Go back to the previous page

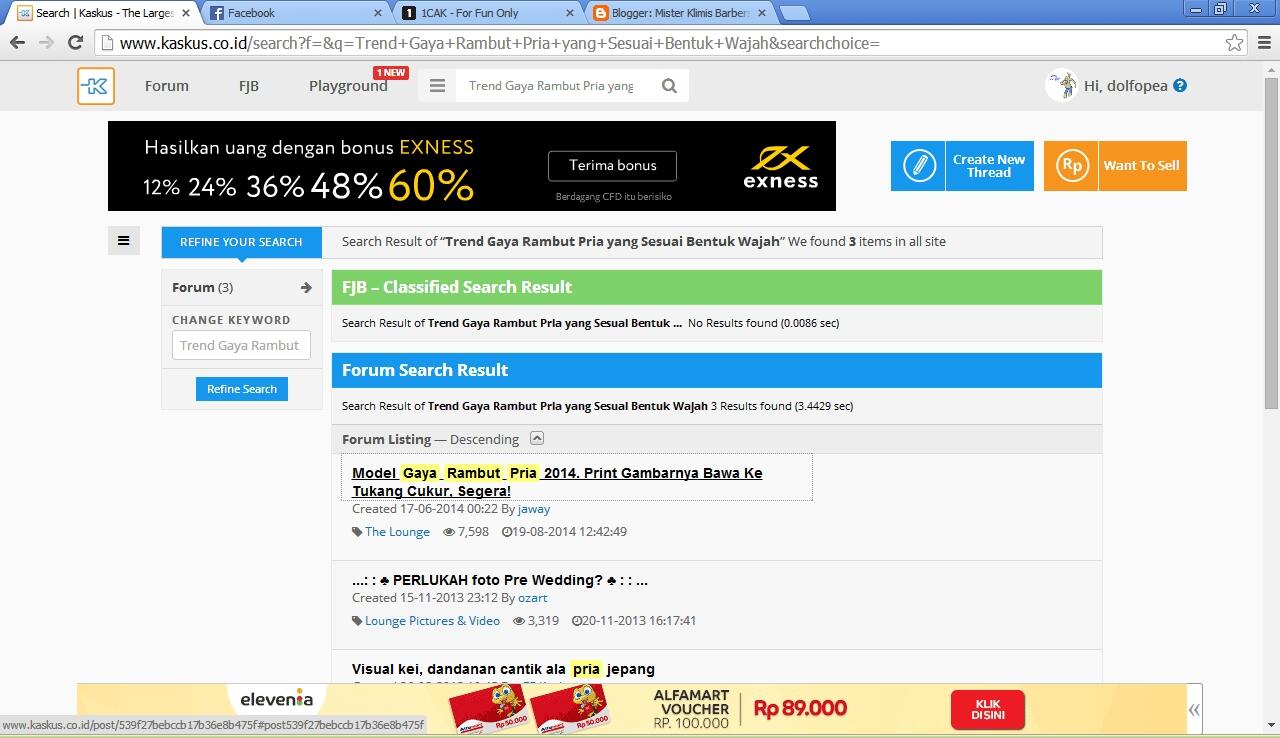click(17, 43)
